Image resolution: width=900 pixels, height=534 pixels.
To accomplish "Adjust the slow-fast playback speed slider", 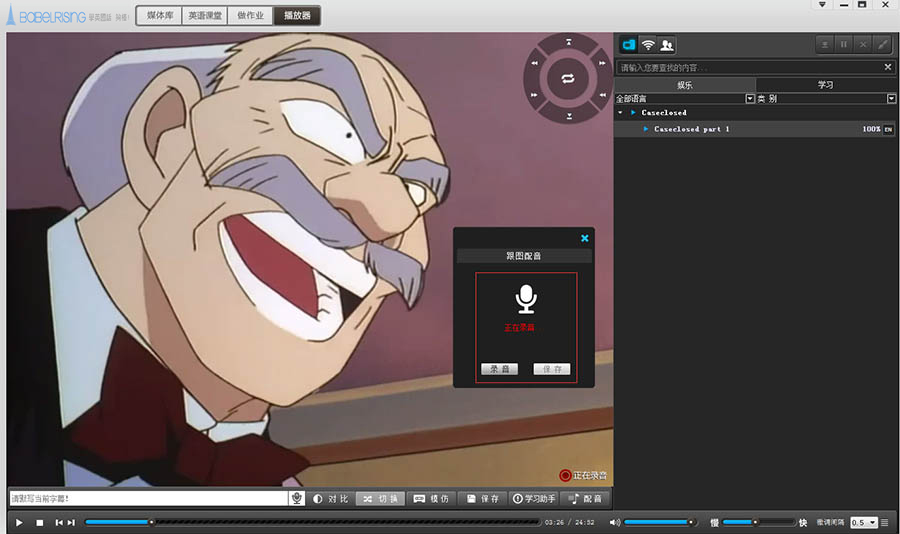I will (x=759, y=523).
